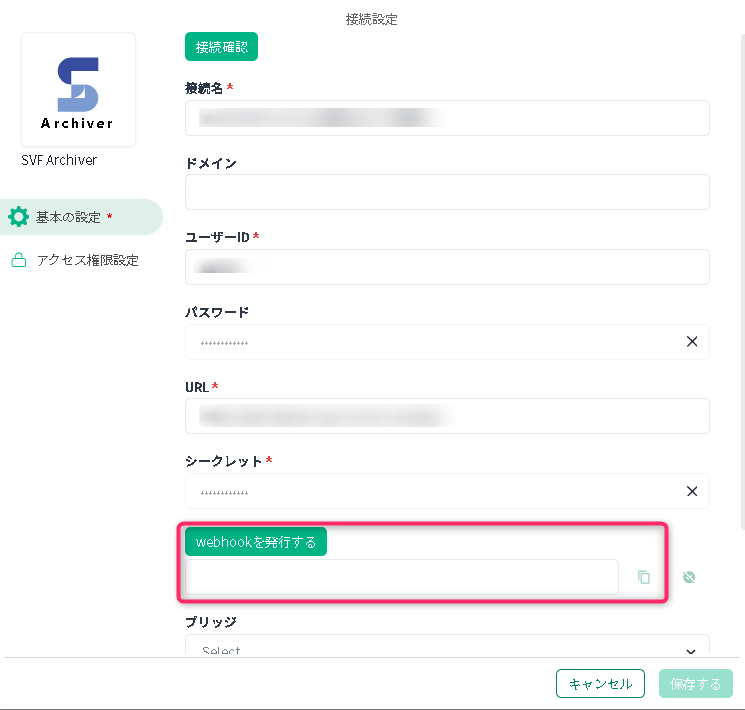Copy the webhook URL with copy icon
The image size is (745, 710).
click(644, 577)
